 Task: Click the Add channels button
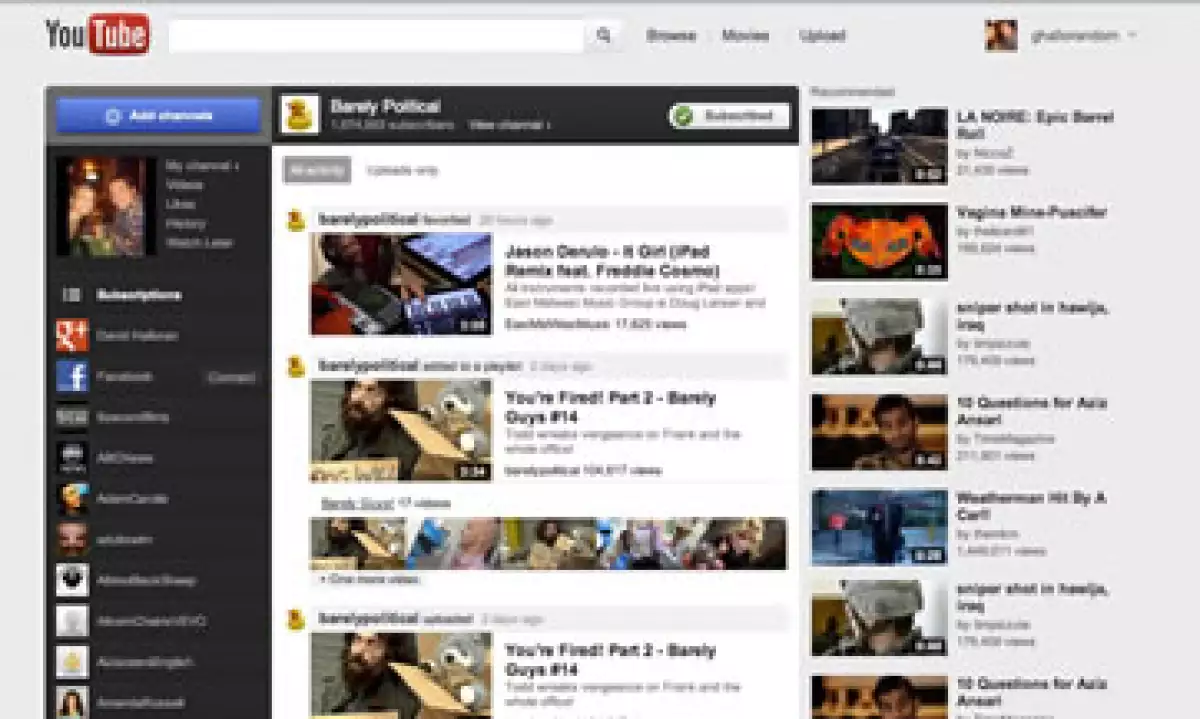click(x=159, y=116)
